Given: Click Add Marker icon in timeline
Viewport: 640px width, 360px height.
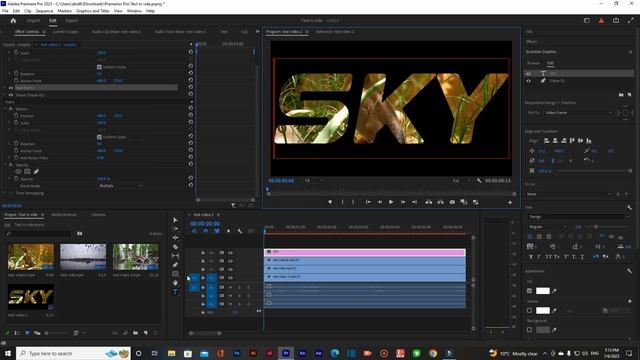Looking at the screenshot, I should (x=228, y=231).
